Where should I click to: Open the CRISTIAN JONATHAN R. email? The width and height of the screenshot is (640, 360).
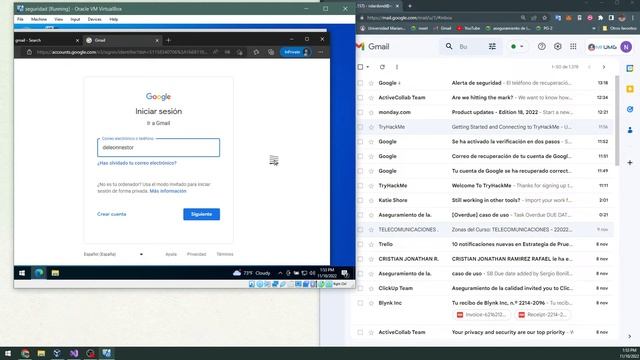pyautogui.click(x=484, y=259)
